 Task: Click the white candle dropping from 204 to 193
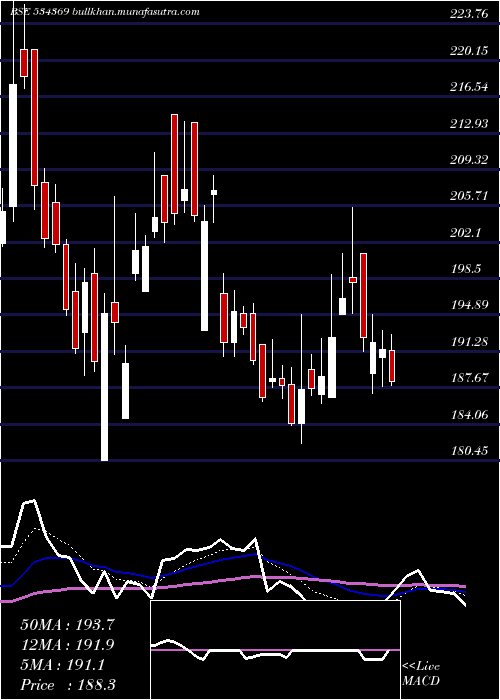(x=204, y=276)
